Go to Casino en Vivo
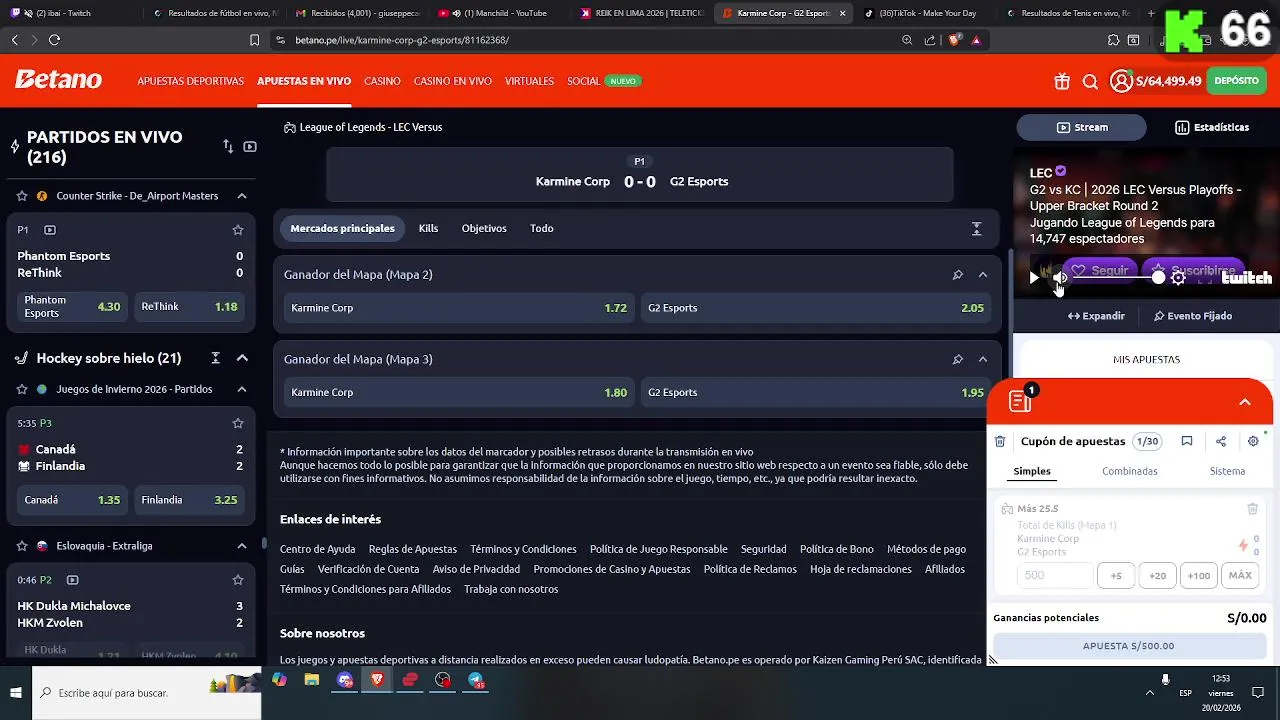Viewport: 1280px width, 720px height. tap(453, 81)
